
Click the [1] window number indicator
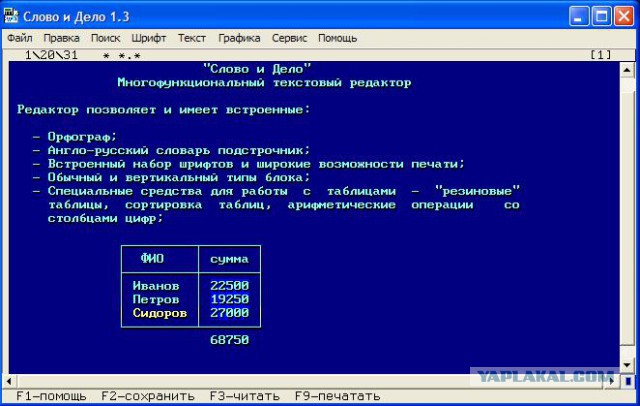click(601, 55)
